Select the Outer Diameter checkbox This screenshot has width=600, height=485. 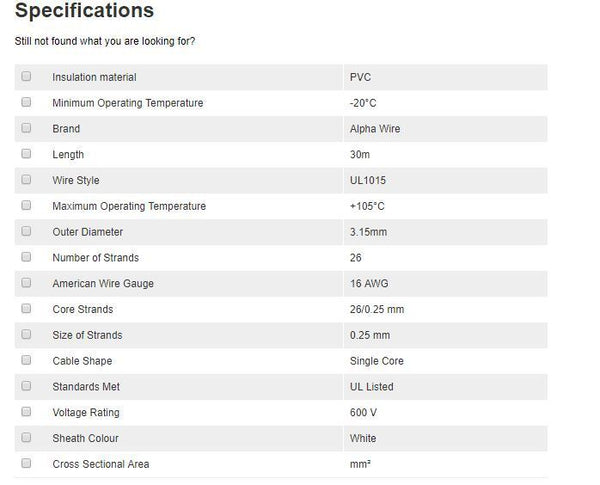click(x=26, y=231)
